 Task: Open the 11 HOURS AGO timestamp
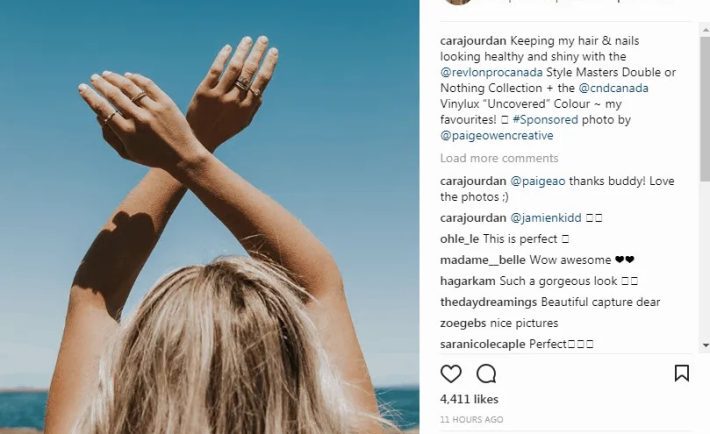click(471, 420)
